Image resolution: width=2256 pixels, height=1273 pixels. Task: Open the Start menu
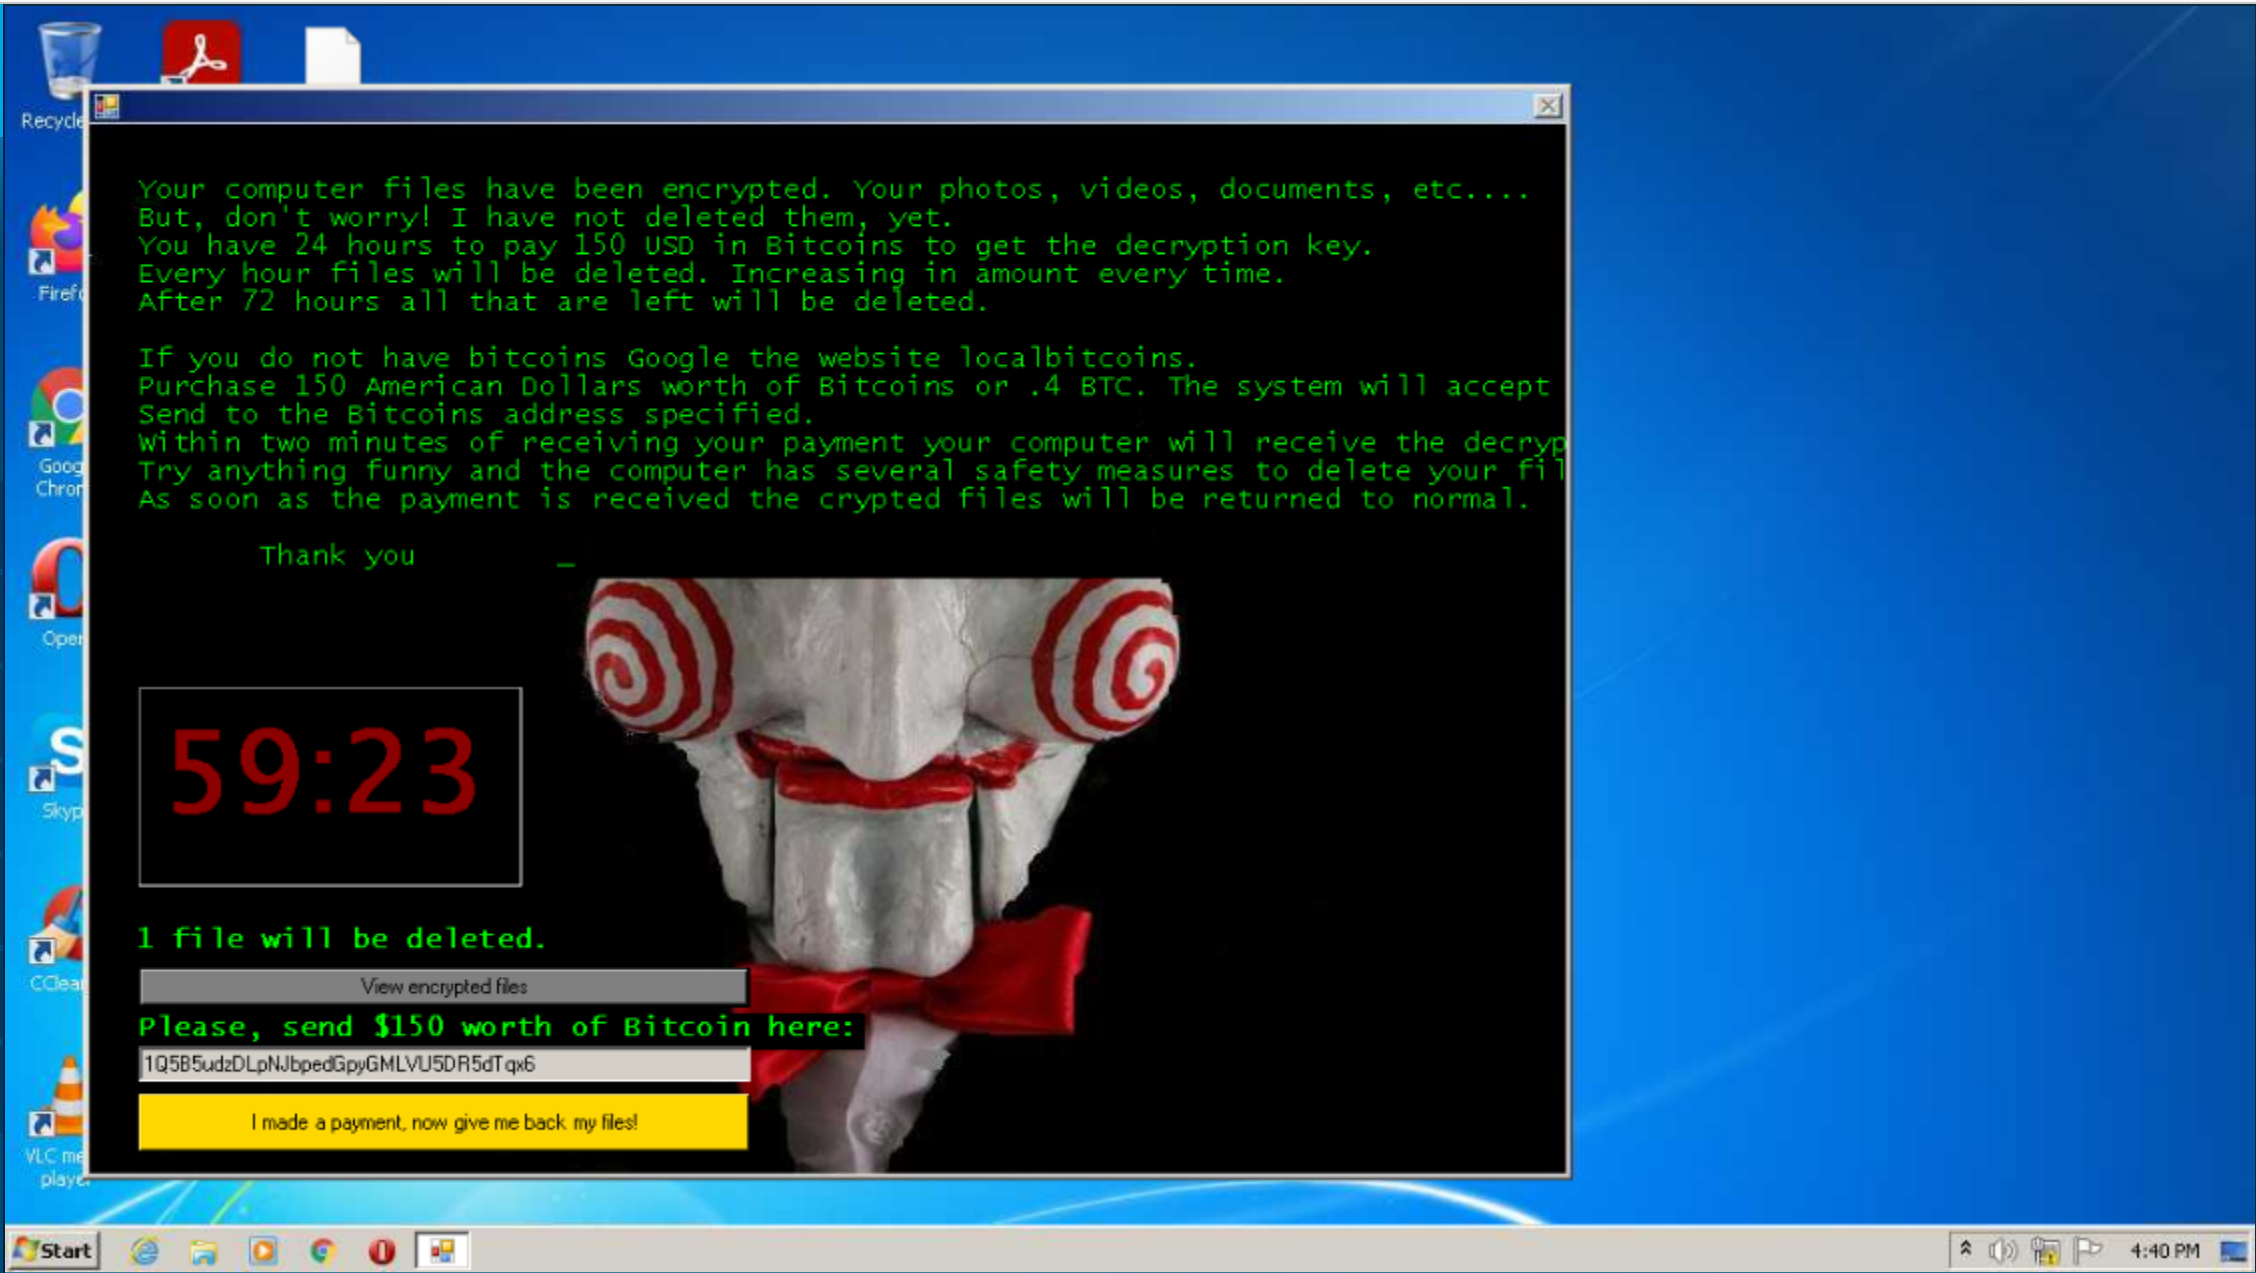click(55, 1250)
